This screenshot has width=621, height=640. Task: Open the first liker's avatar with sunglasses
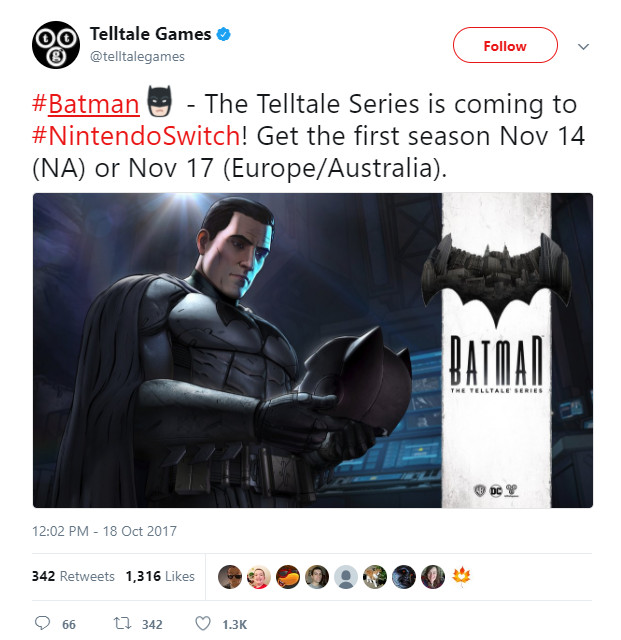[x=230, y=577]
